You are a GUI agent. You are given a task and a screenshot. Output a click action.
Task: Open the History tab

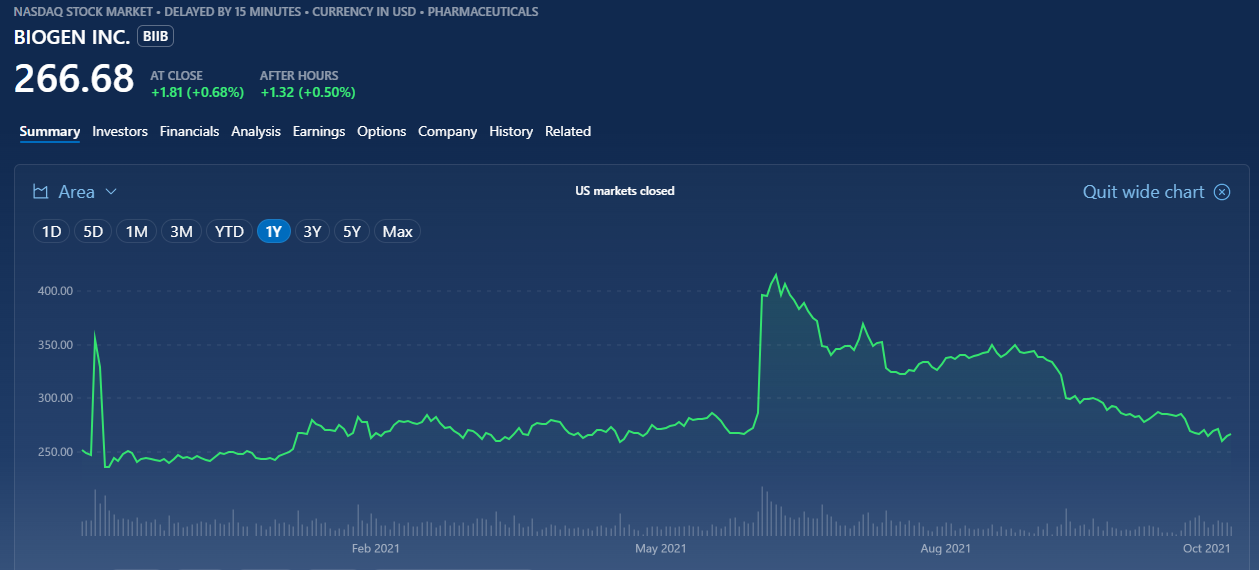click(511, 131)
